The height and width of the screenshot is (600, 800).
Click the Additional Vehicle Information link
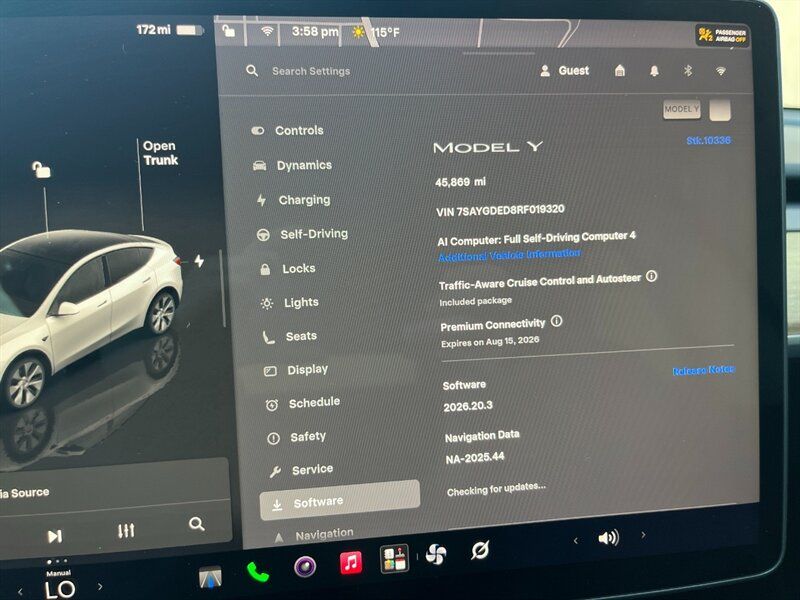coord(509,254)
